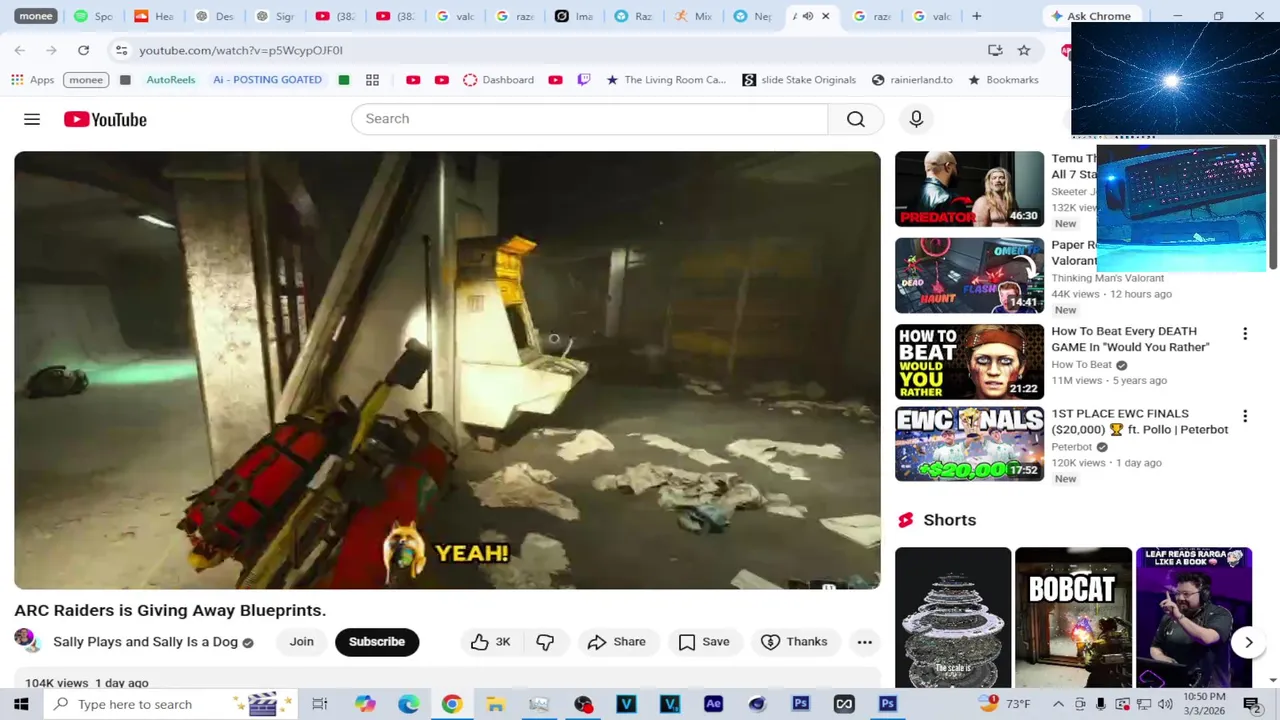This screenshot has width=1280, height=720.
Task: Open the rainierland.to bookmark
Action: pyautogui.click(x=912, y=80)
